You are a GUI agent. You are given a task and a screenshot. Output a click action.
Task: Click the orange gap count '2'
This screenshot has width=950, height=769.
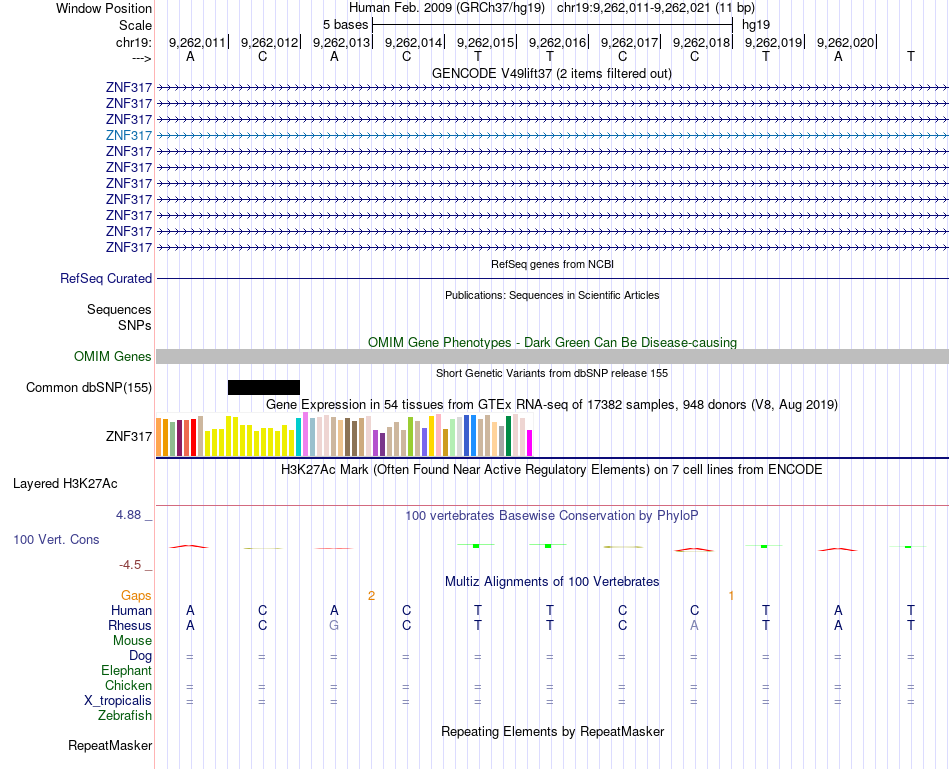click(x=371, y=596)
